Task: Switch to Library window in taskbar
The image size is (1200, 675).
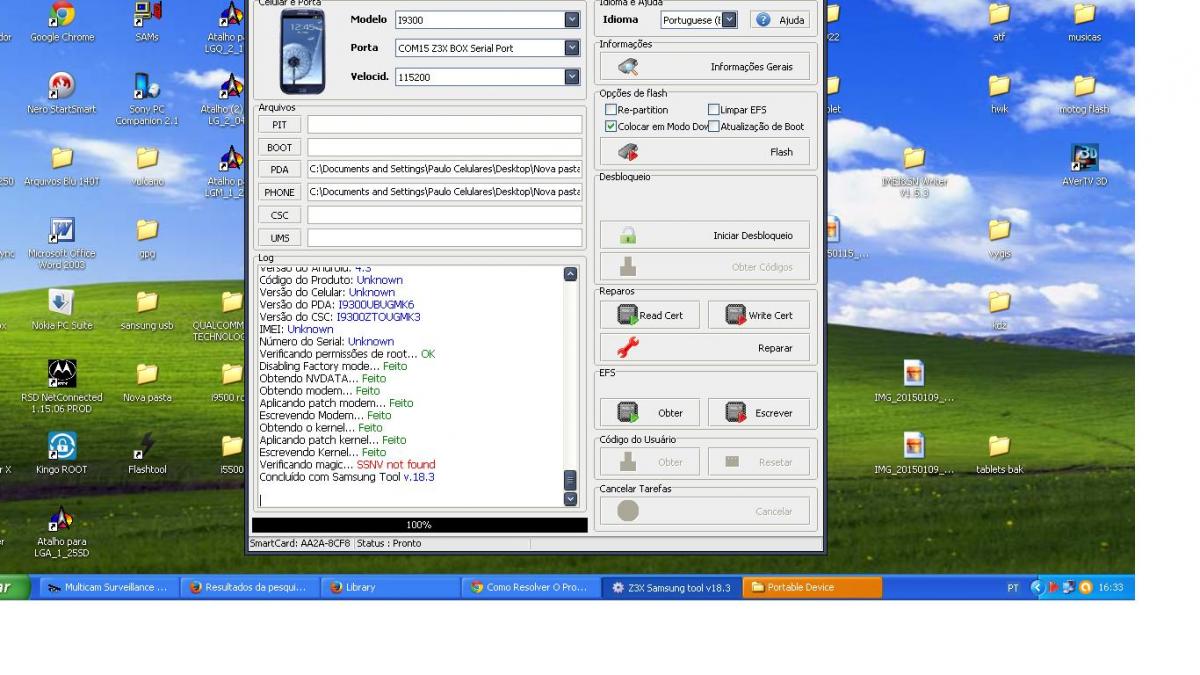Action: pyautogui.click(x=390, y=588)
